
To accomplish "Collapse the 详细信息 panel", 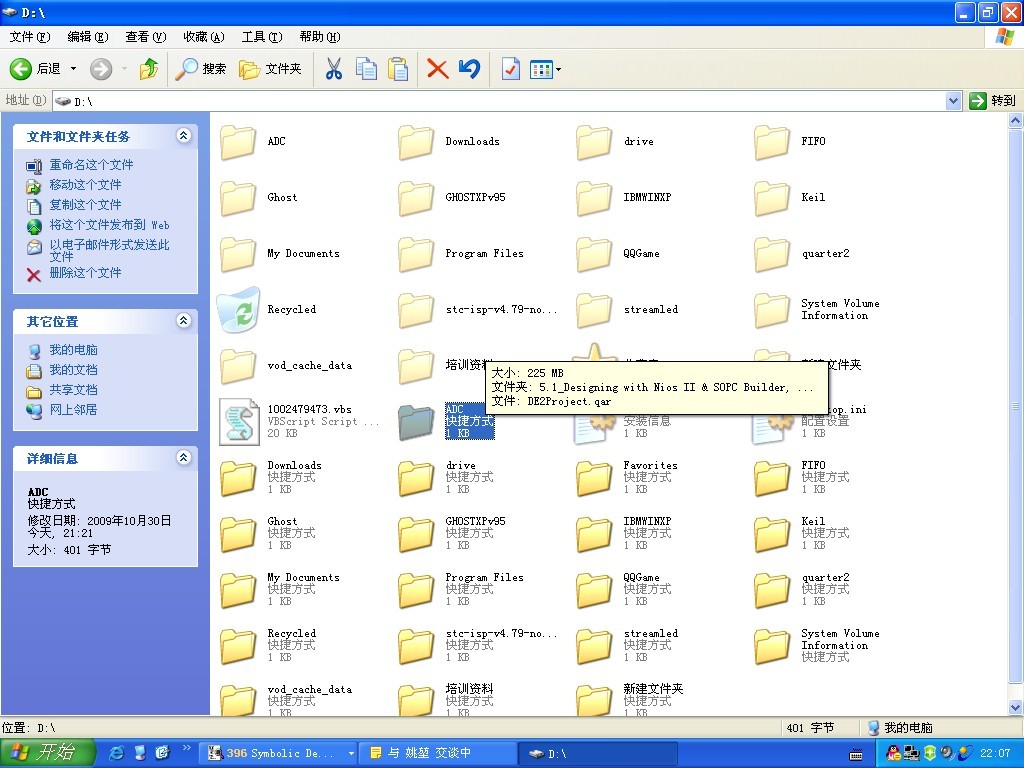I will [x=183, y=458].
